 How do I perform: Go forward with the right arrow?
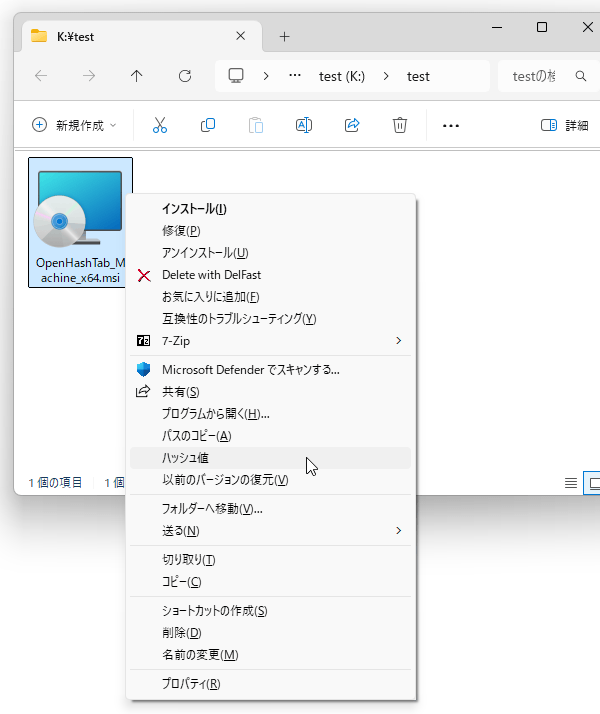(89, 76)
